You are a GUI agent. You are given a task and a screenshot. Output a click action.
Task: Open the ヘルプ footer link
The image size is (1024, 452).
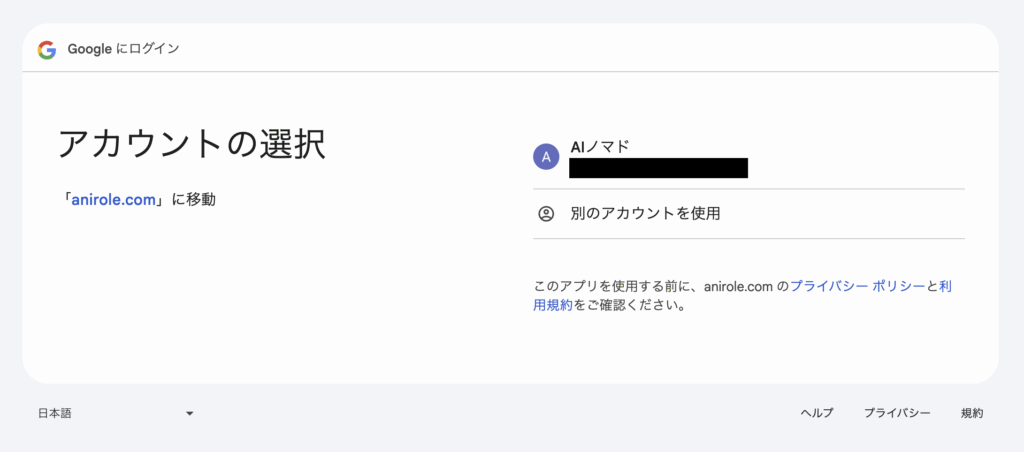[x=817, y=413]
